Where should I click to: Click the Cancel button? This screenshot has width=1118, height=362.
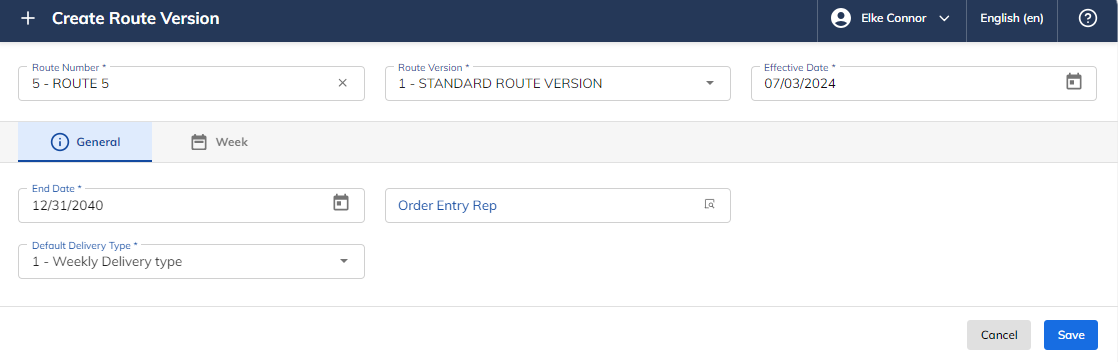click(999, 335)
